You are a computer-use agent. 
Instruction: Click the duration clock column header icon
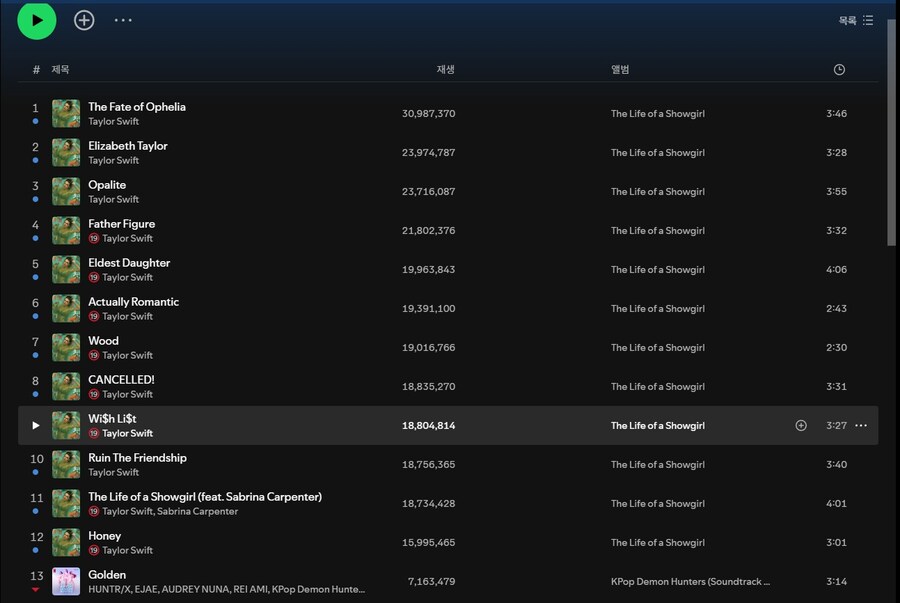(839, 69)
